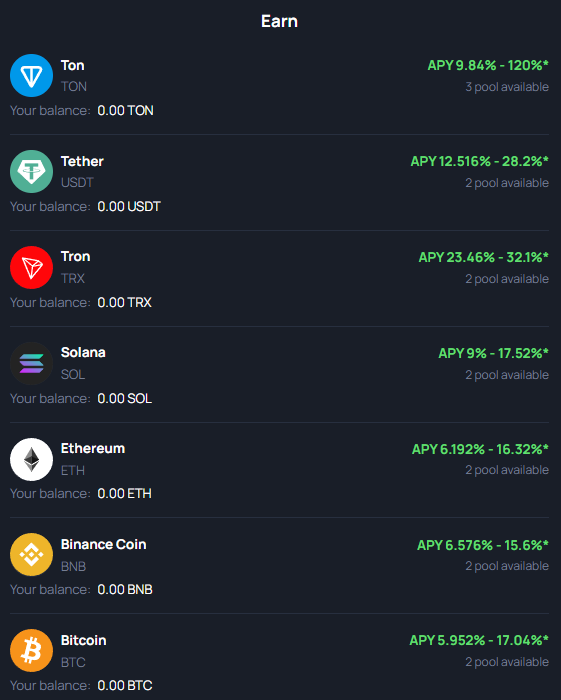The height and width of the screenshot is (700, 561).
Task: Click the yellow Binance Coin icon
Action: click(31, 554)
